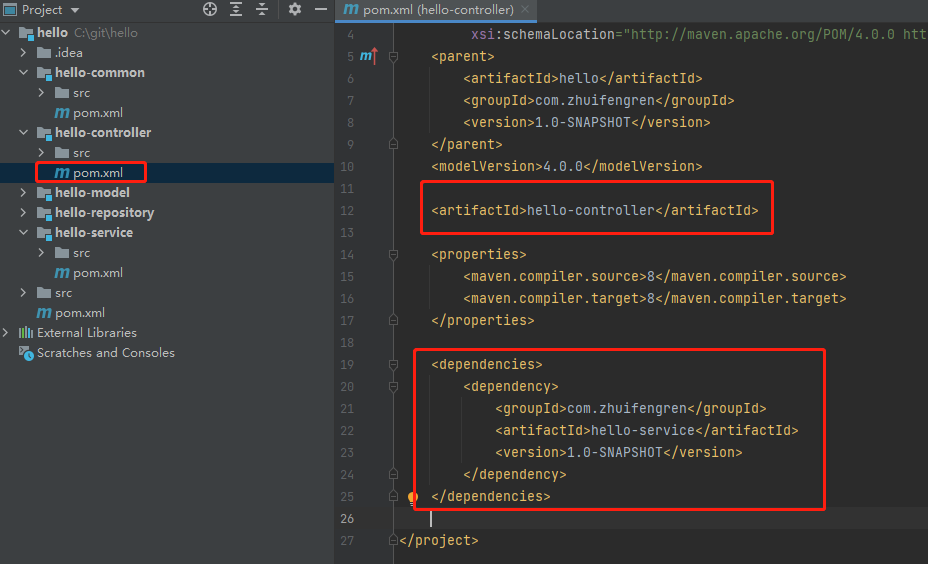This screenshot has width=928, height=564.
Task: Click the Collapse All icon in Project panel
Action: pyautogui.click(x=262, y=9)
